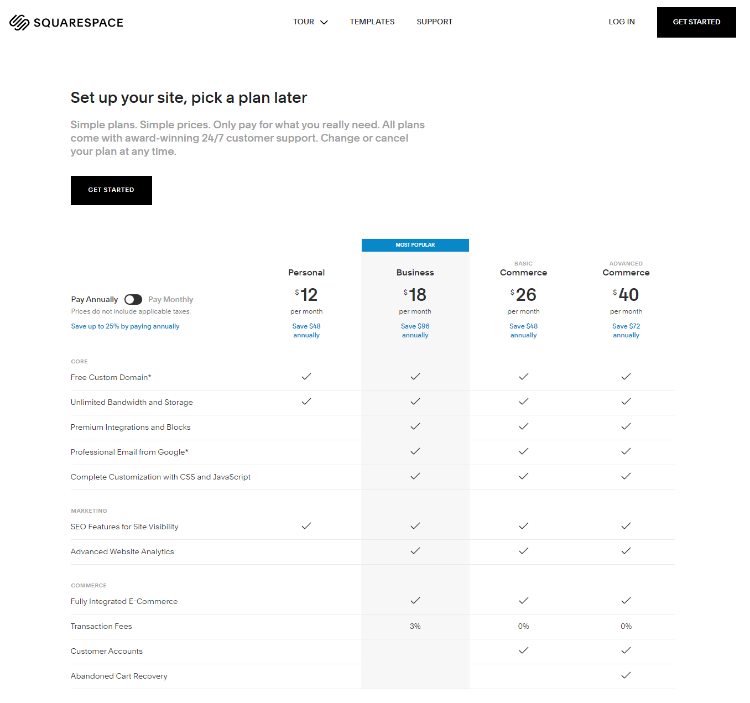
Task: Click Get Started below the intro text
Action: pos(111,190)
